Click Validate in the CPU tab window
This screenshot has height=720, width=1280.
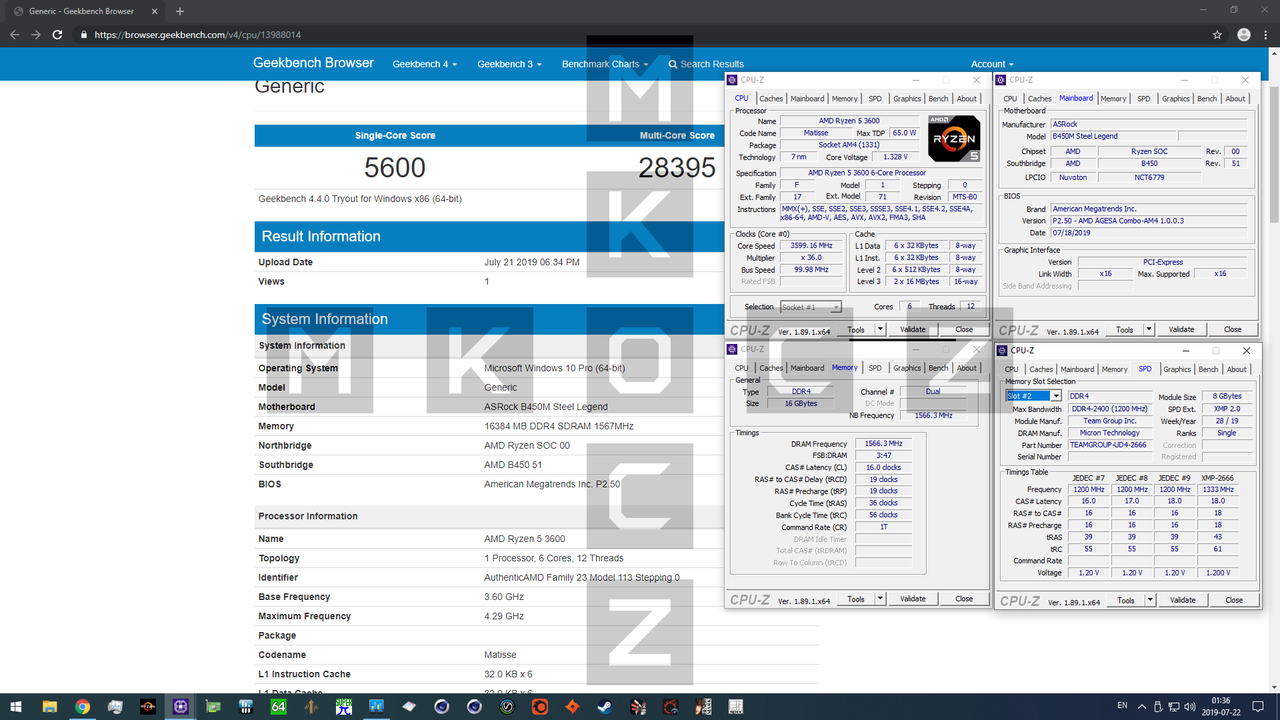(913, 329)
